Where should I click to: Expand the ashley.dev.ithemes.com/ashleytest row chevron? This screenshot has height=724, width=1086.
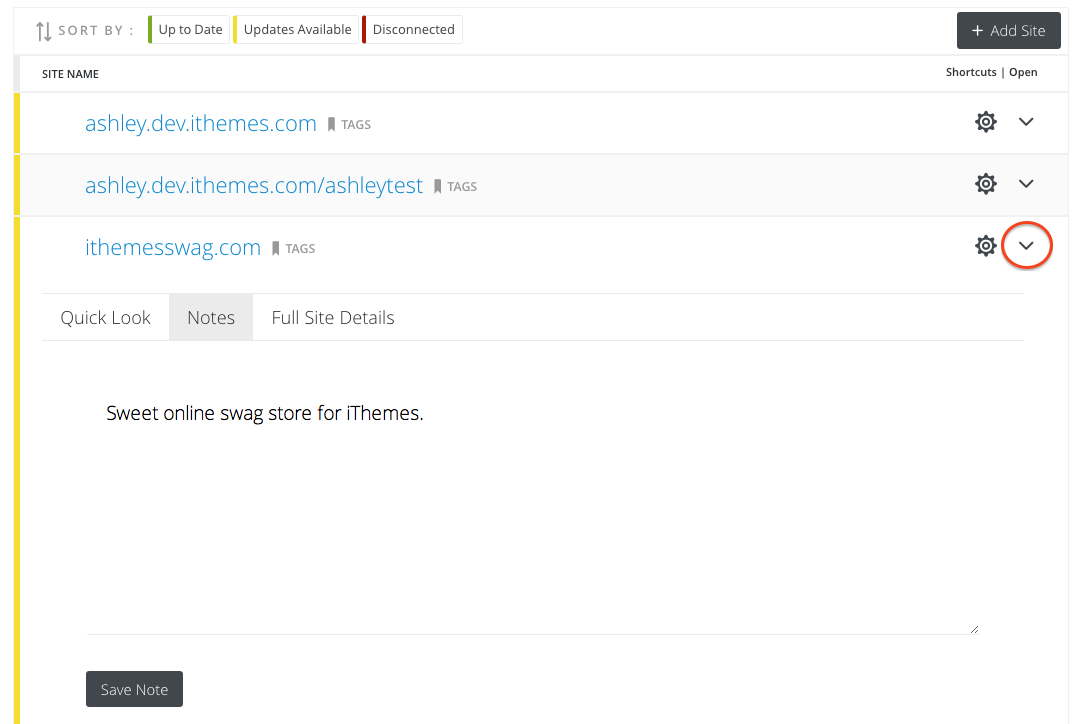[x=1026, y=184]
